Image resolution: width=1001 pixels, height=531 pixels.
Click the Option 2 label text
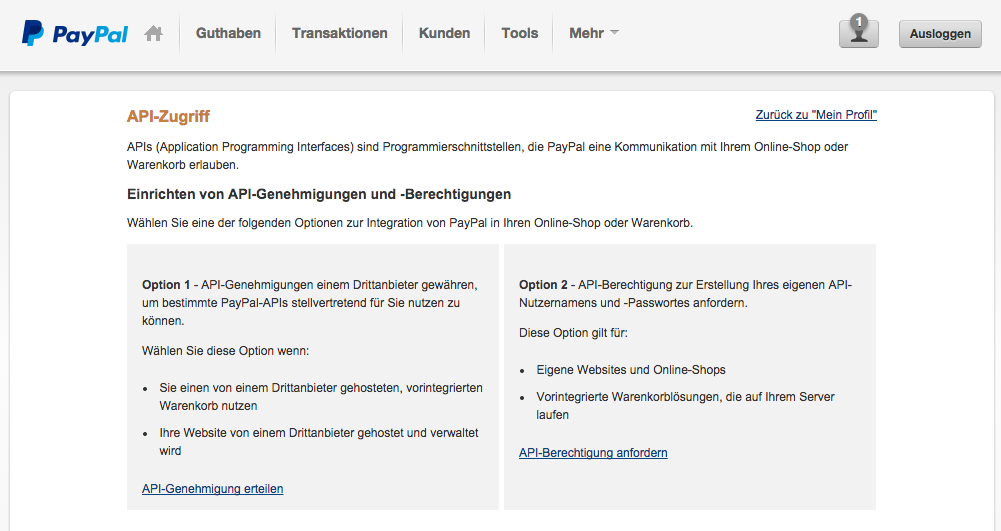tap(543, 285)
